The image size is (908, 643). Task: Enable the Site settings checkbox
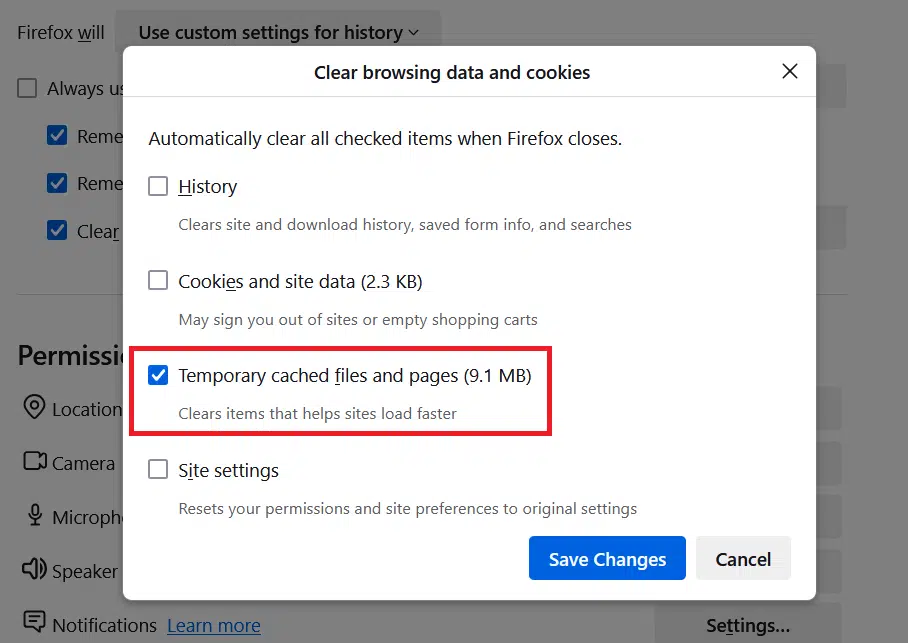158,470
